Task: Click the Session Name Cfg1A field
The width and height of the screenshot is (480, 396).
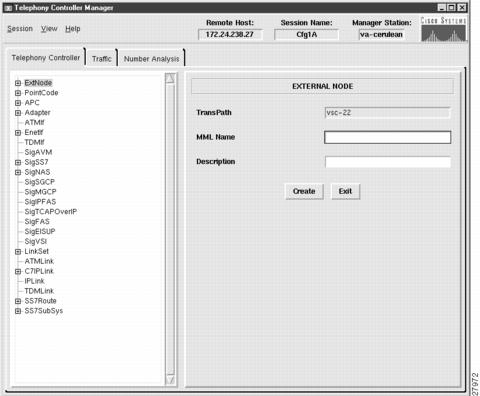Action: [x=306, y=34]
